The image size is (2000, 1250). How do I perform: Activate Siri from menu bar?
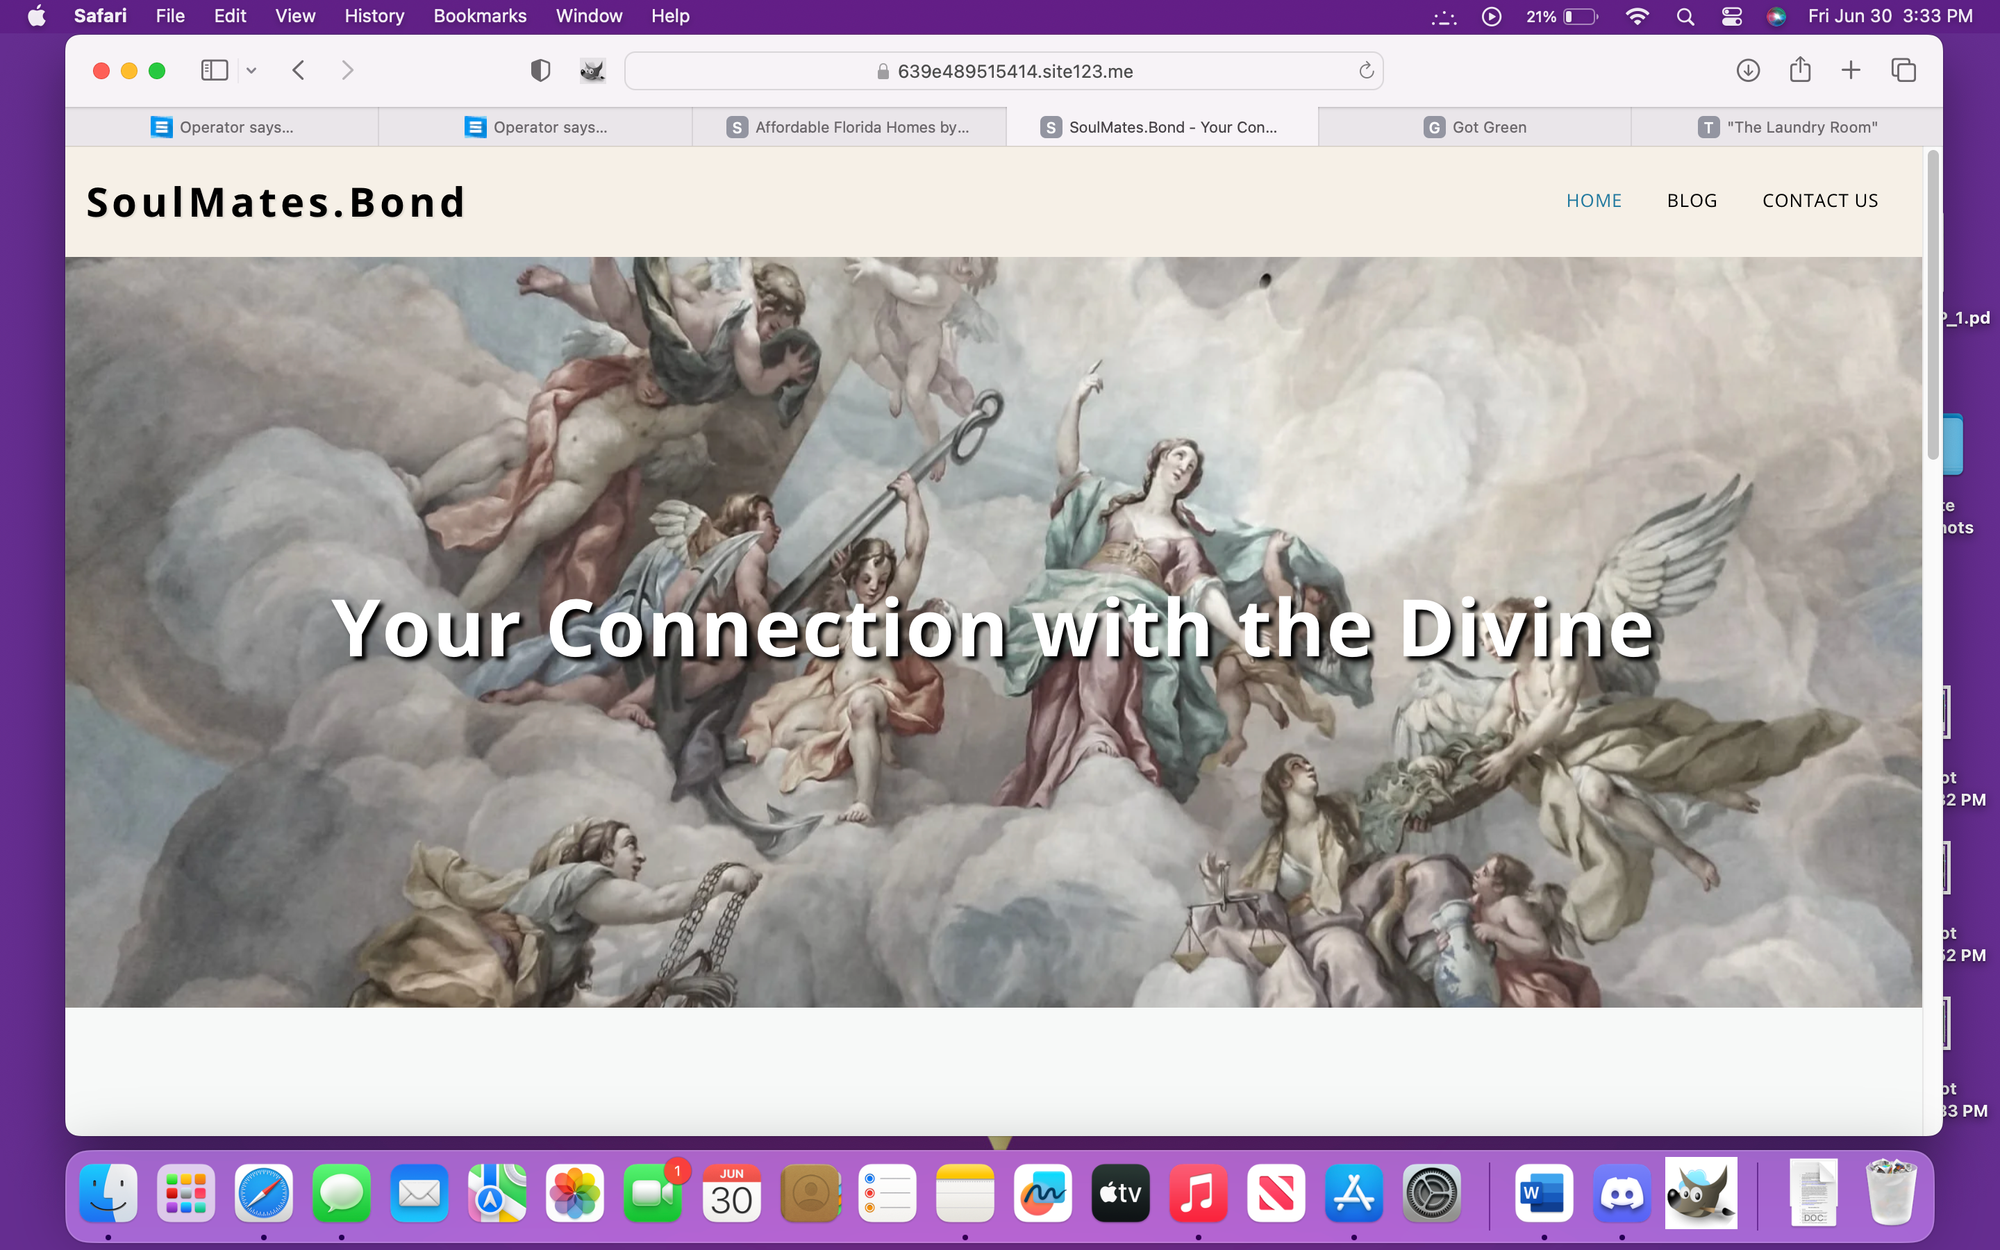tap(1776, 16)
